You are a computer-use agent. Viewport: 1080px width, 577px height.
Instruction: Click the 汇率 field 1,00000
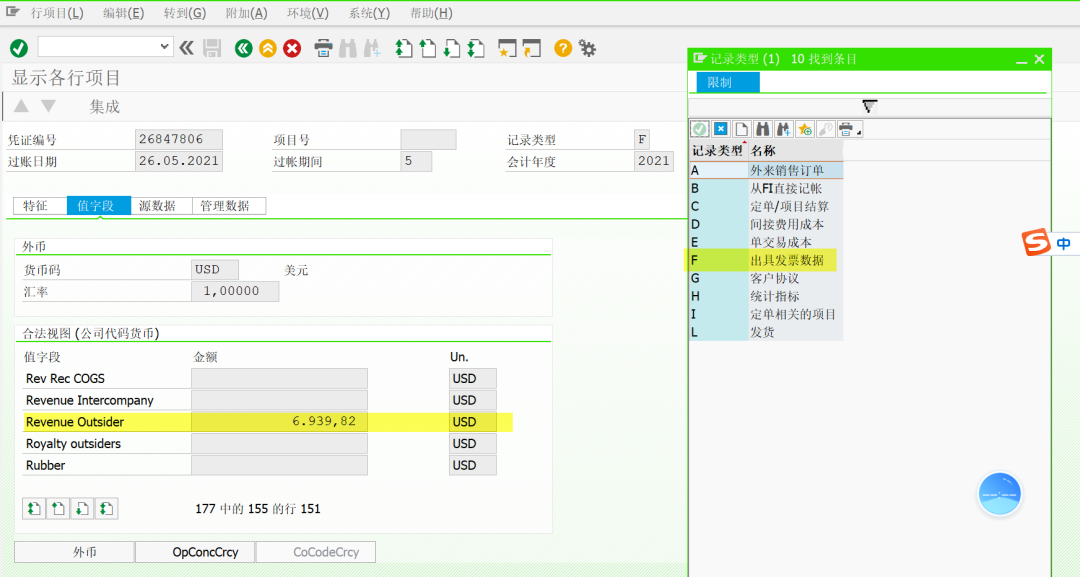(235, 291)
